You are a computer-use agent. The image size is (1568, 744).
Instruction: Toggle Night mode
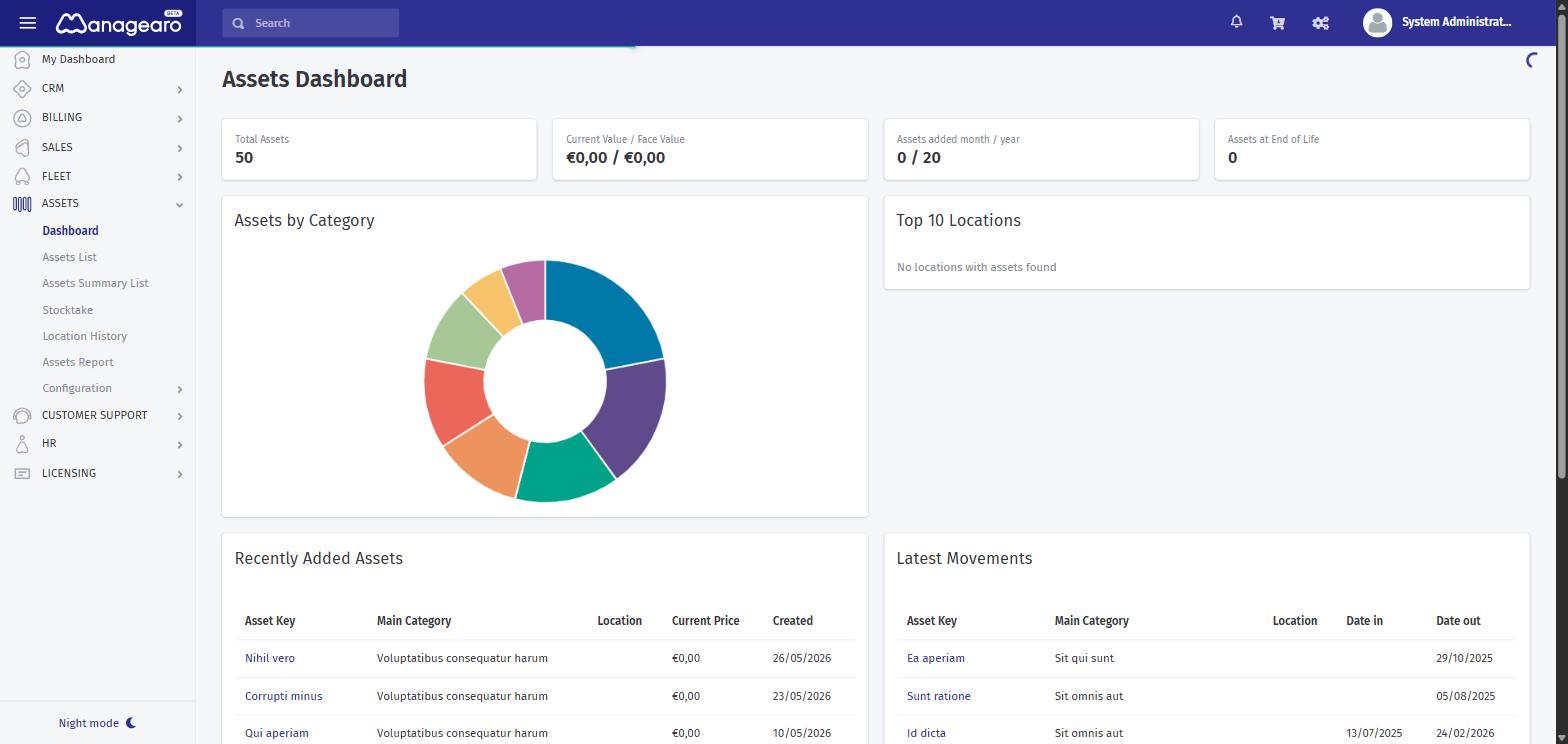tap(97, 723)
